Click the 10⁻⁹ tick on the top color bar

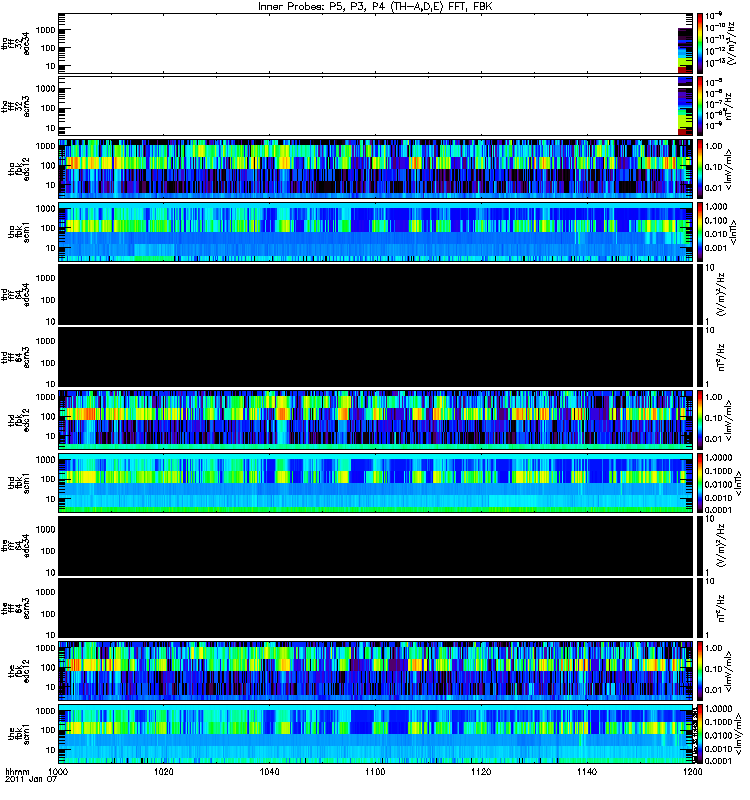(715, 15)
